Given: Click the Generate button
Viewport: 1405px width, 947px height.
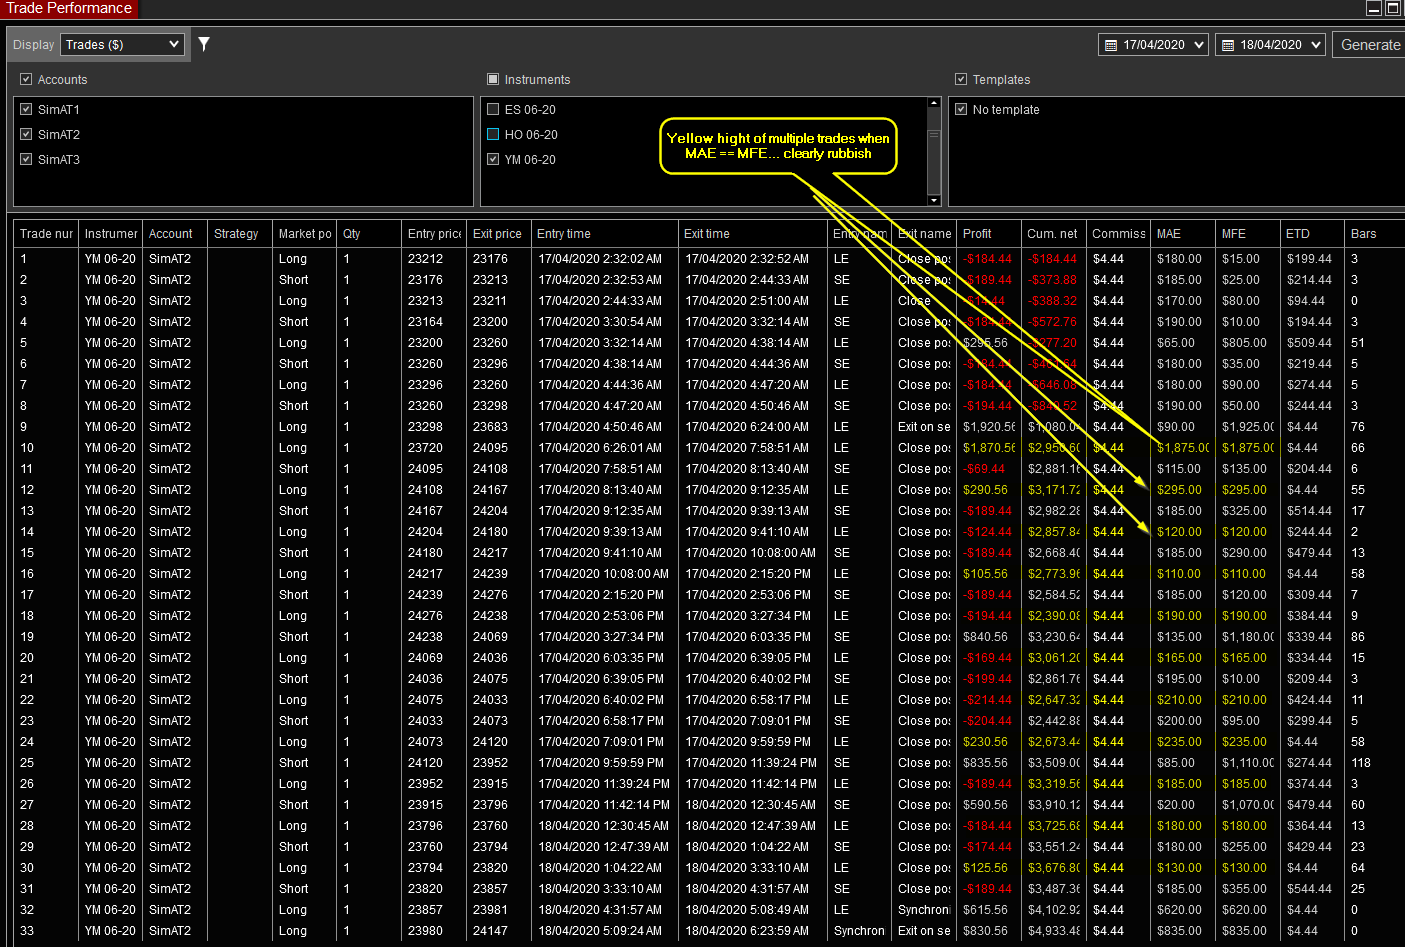Looking at the screenshot, I should coord(1370,45).
